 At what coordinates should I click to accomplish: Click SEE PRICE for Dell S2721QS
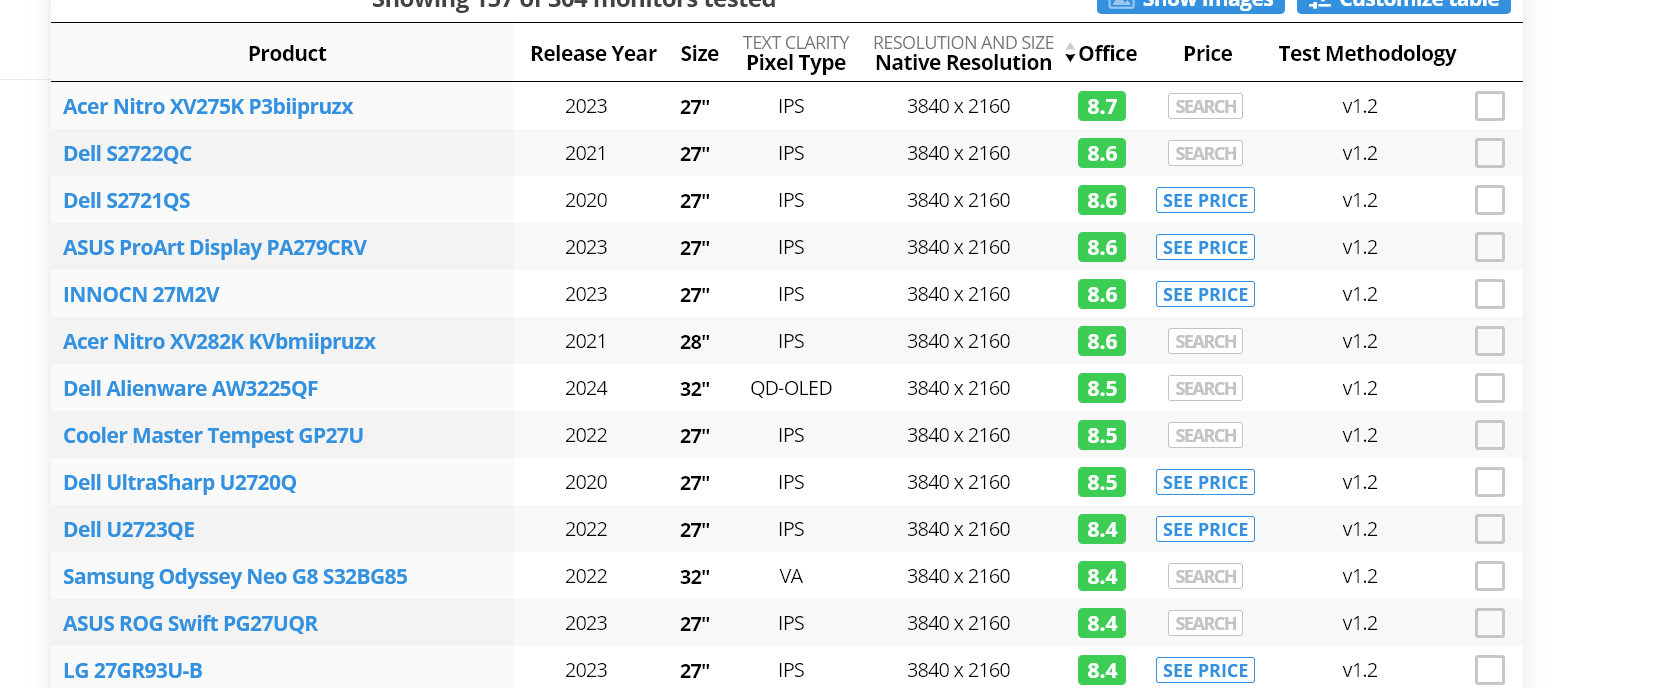pos(1205,200)
